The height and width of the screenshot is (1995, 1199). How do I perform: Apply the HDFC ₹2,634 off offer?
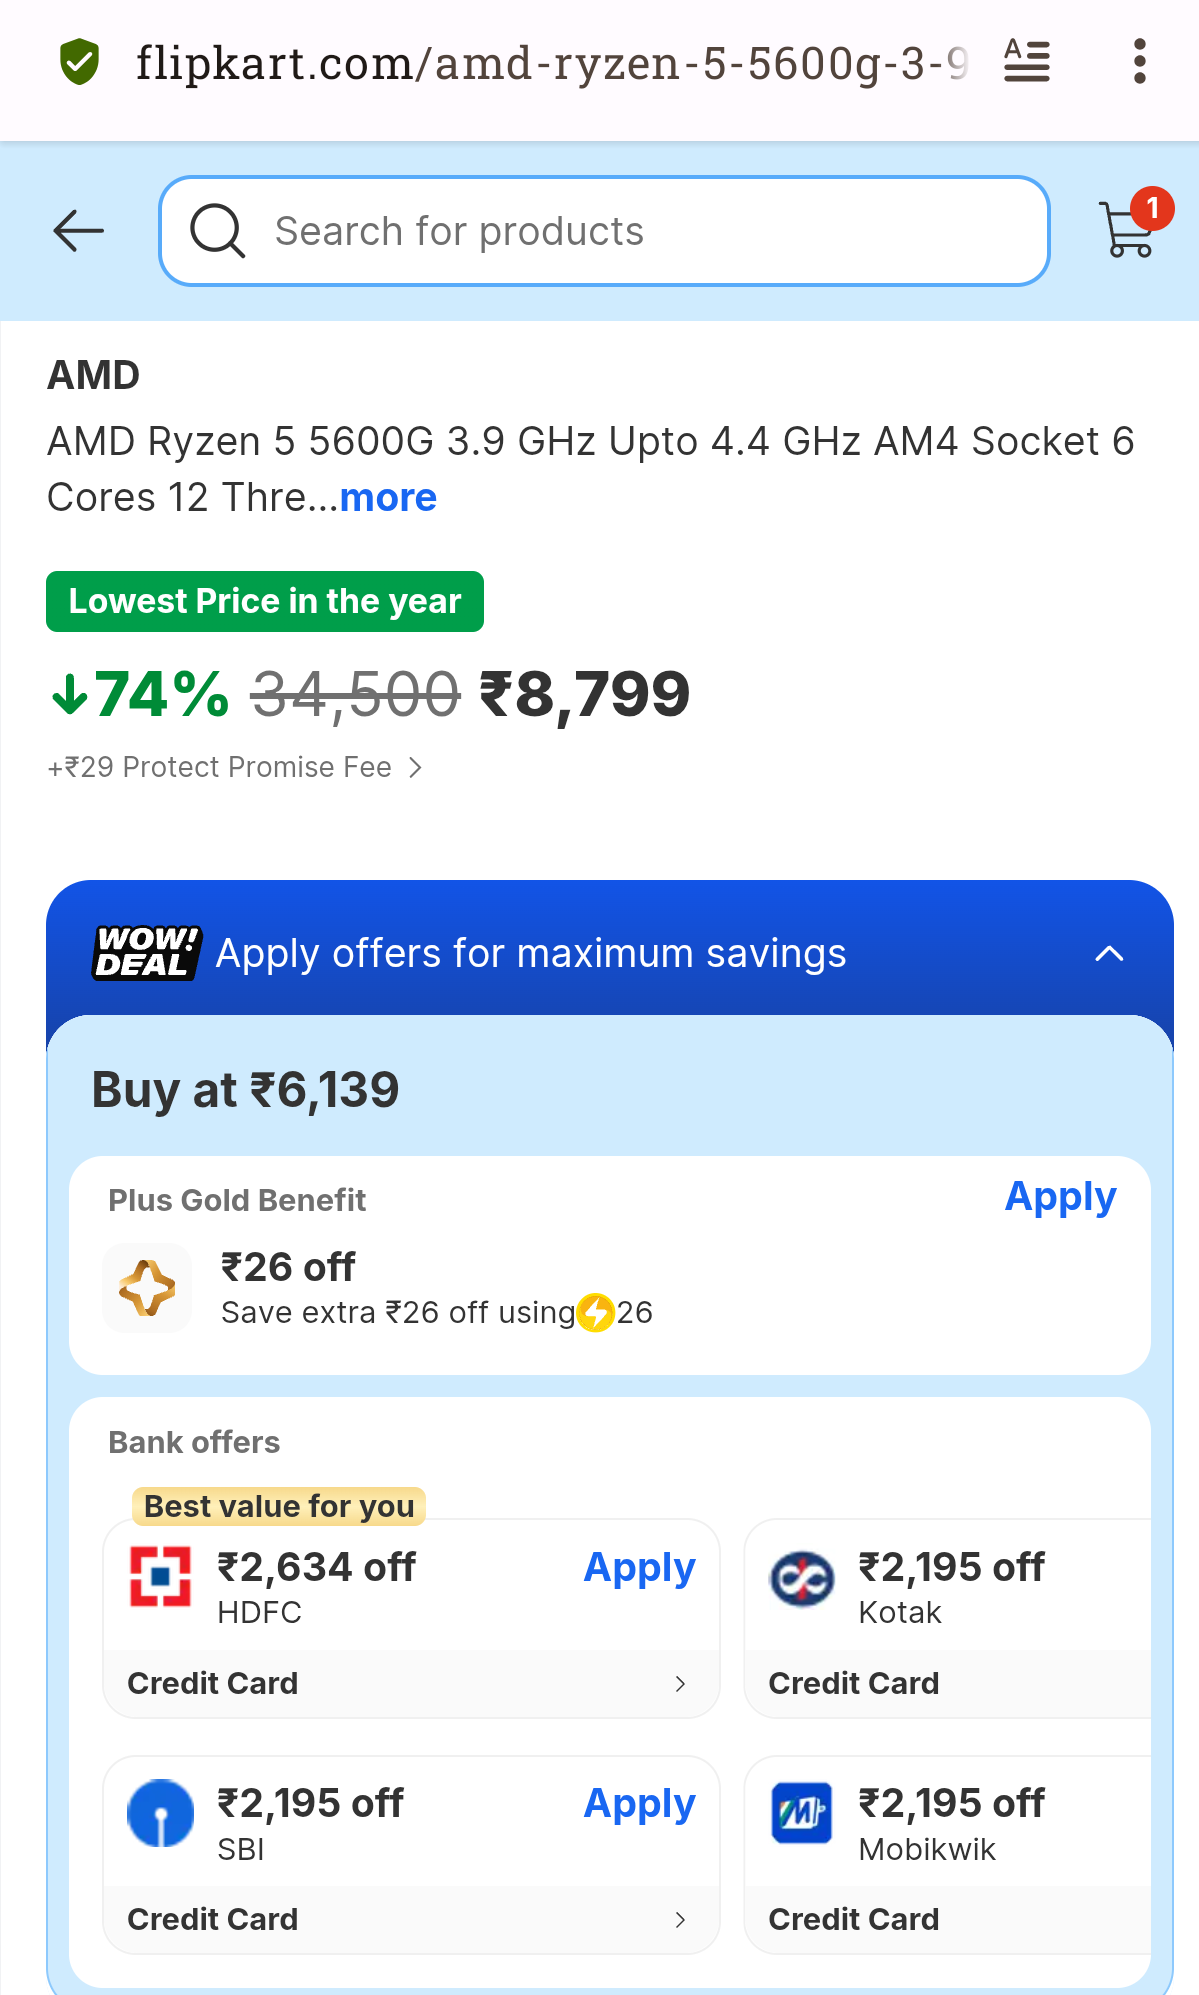pos(639,1568)
